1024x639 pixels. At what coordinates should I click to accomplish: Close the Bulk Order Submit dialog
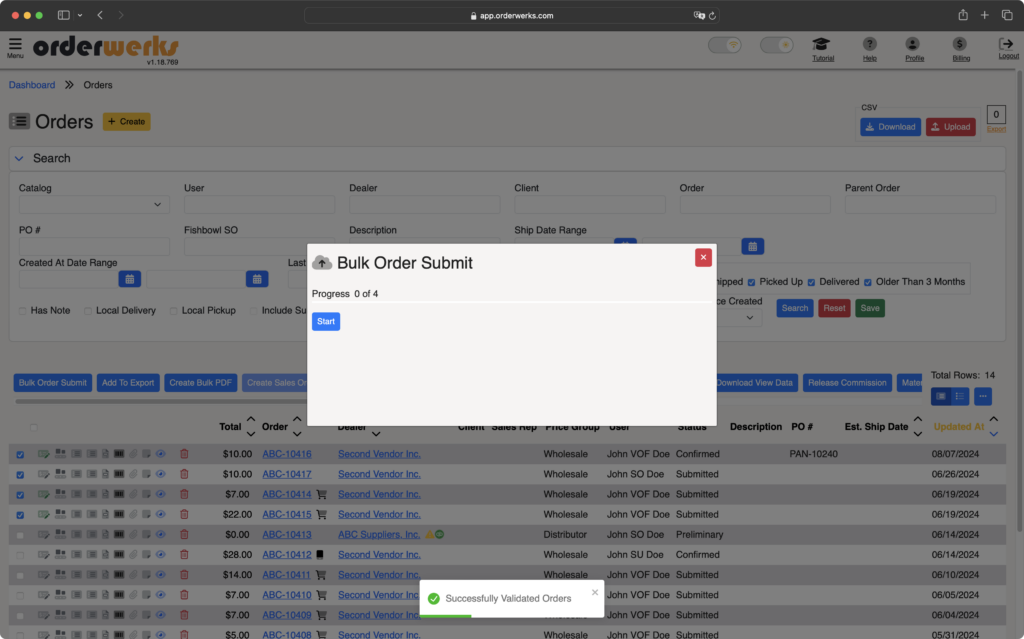coord(703,257)
